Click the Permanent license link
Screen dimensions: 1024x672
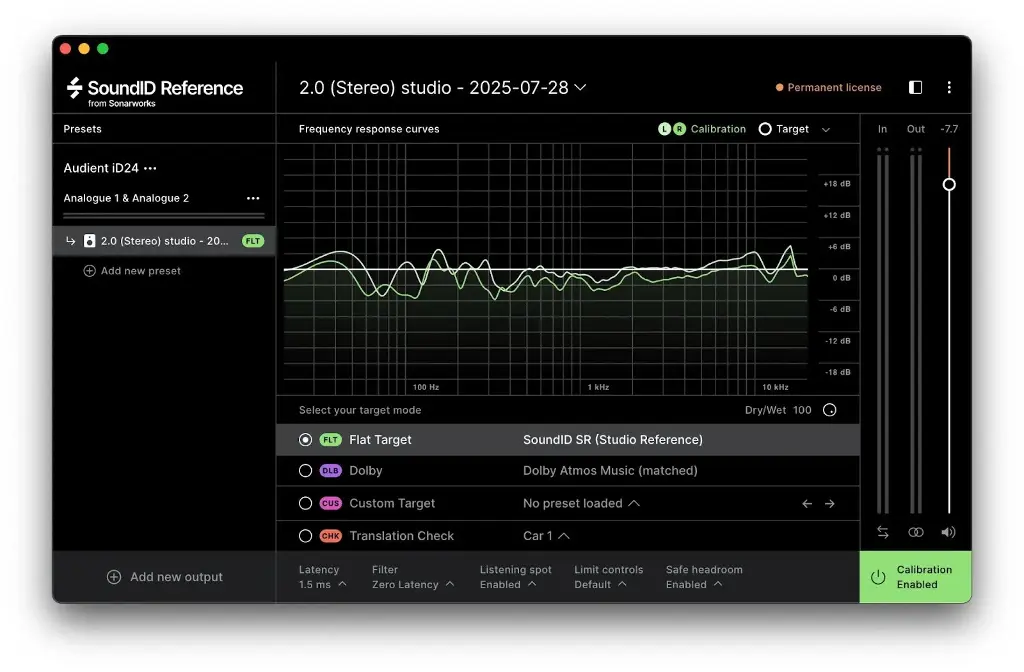(835, 88)
